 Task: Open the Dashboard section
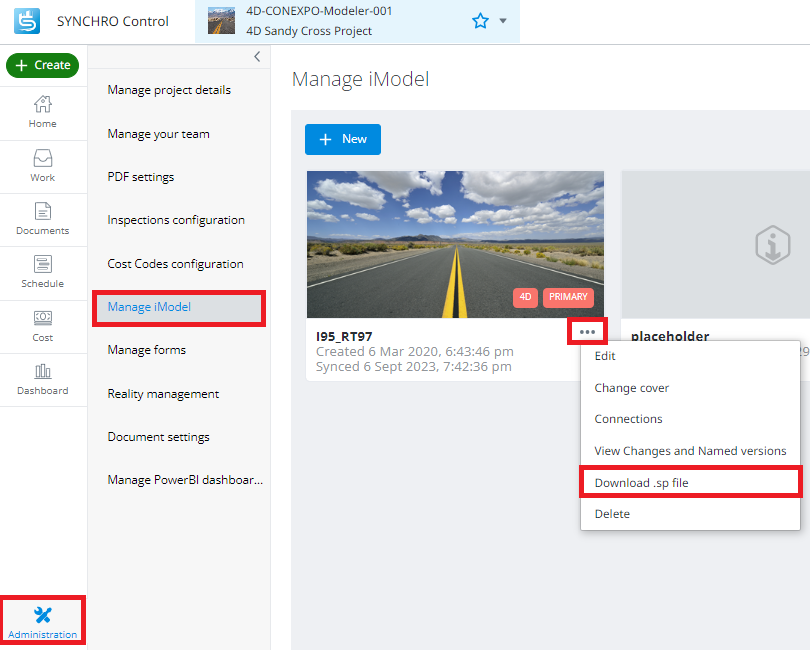tap(43, 379)
